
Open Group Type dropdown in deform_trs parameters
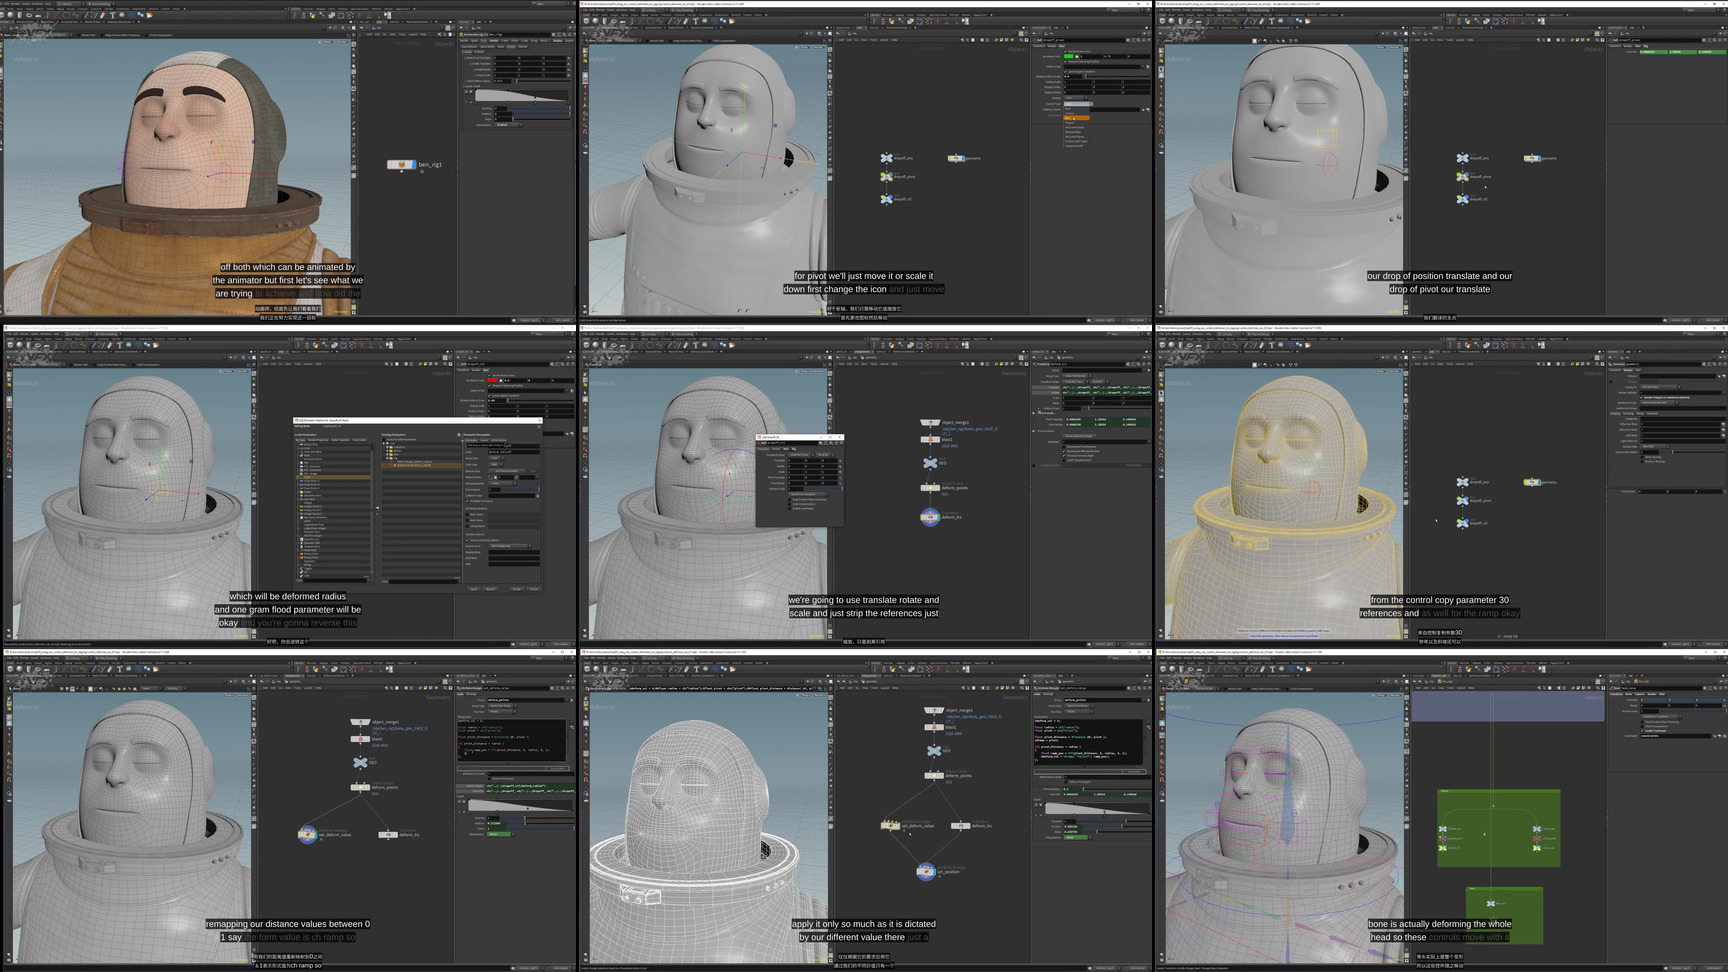pyautogui.click(x=1075, y=376)
